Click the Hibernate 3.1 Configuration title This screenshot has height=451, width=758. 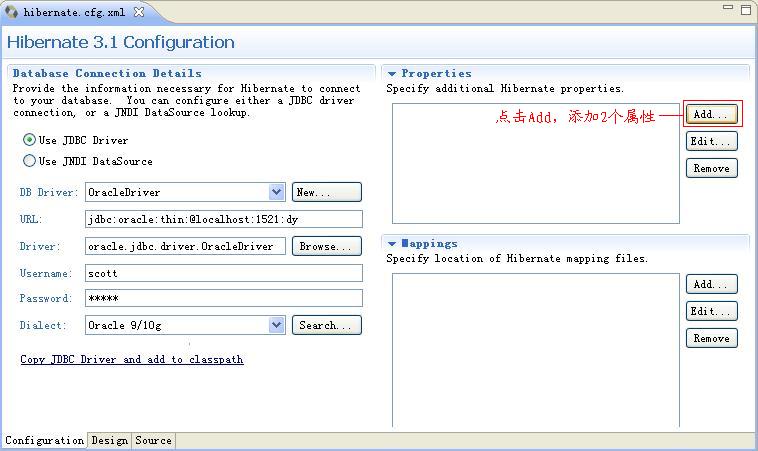(x=121, y=42)
